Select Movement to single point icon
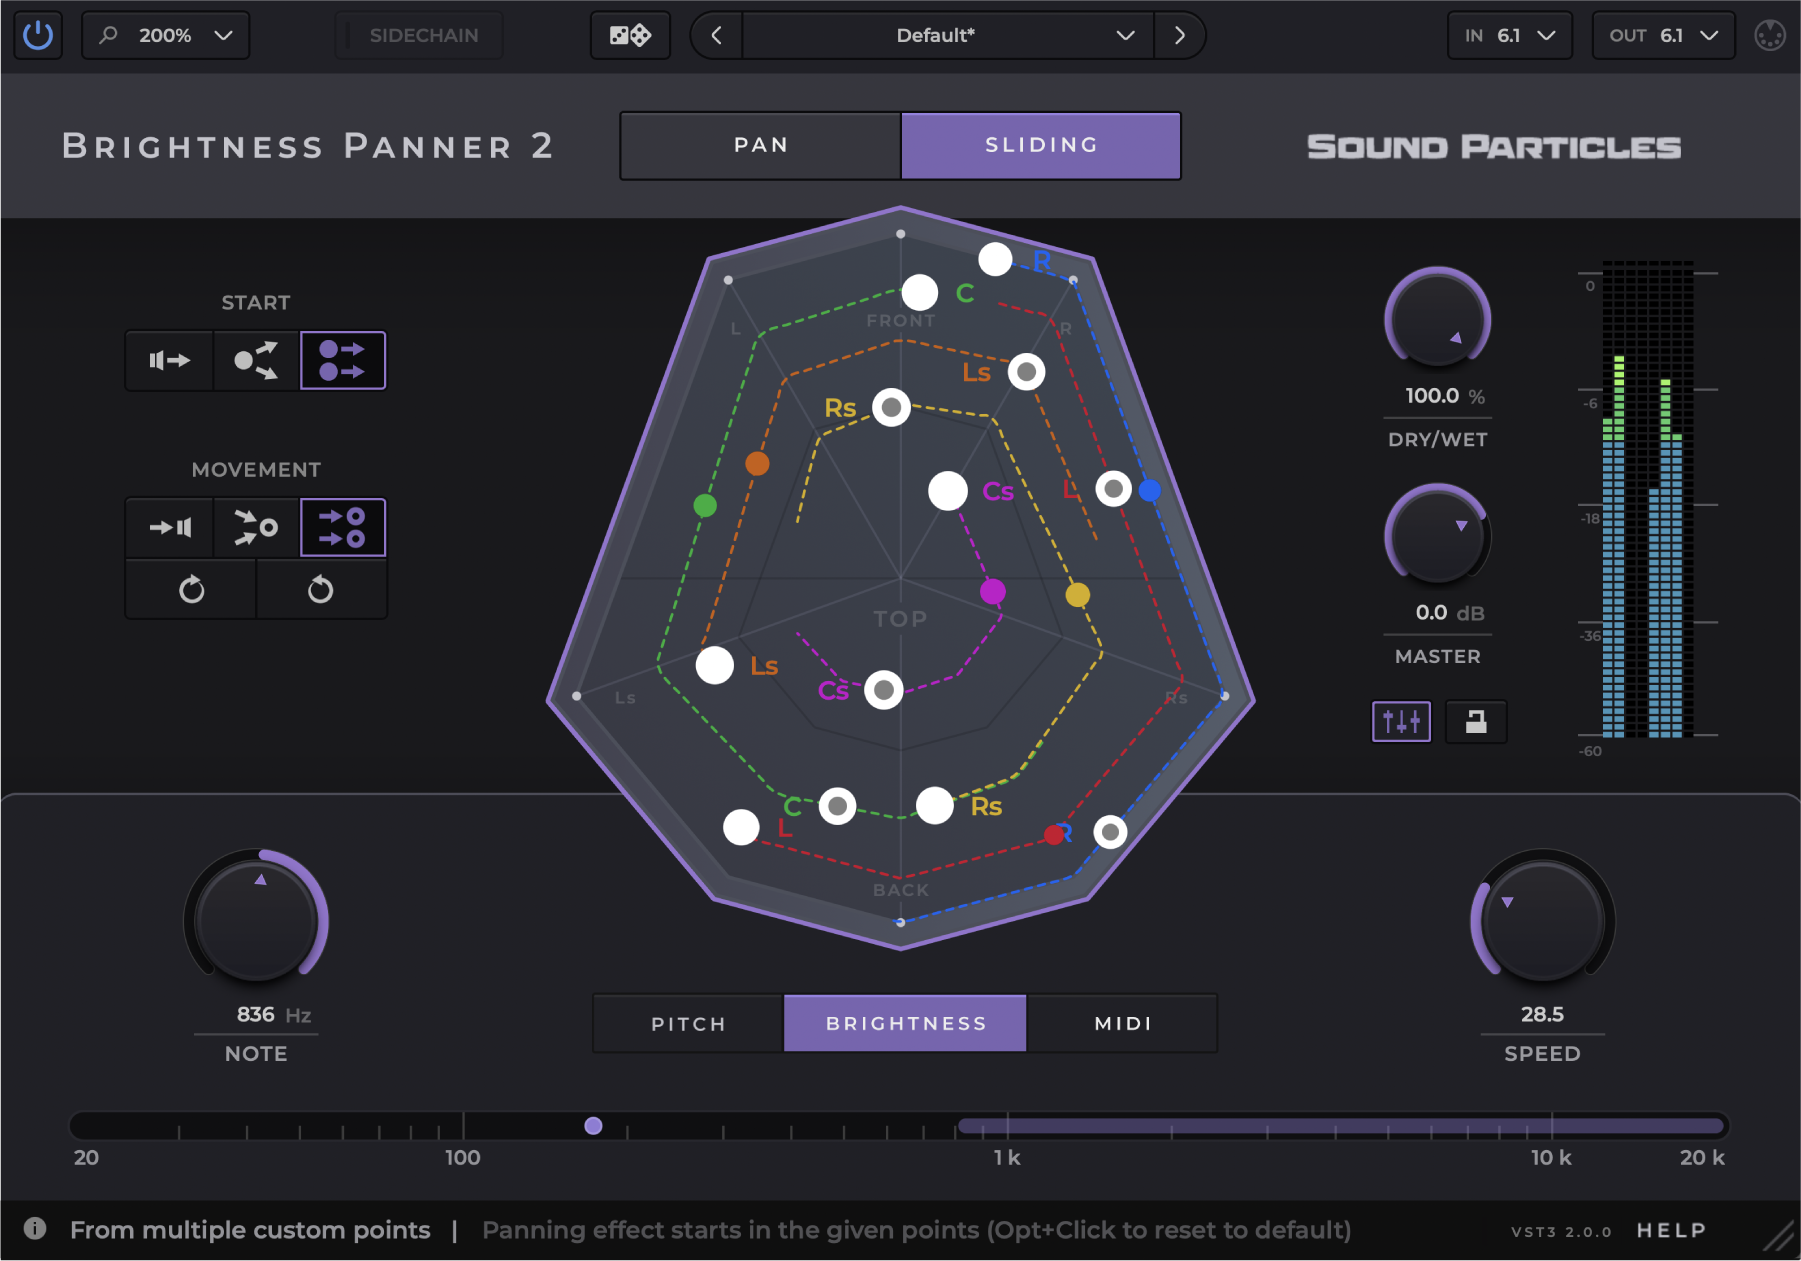Screen dimensions: 1801x1261 tap(170, 527)
